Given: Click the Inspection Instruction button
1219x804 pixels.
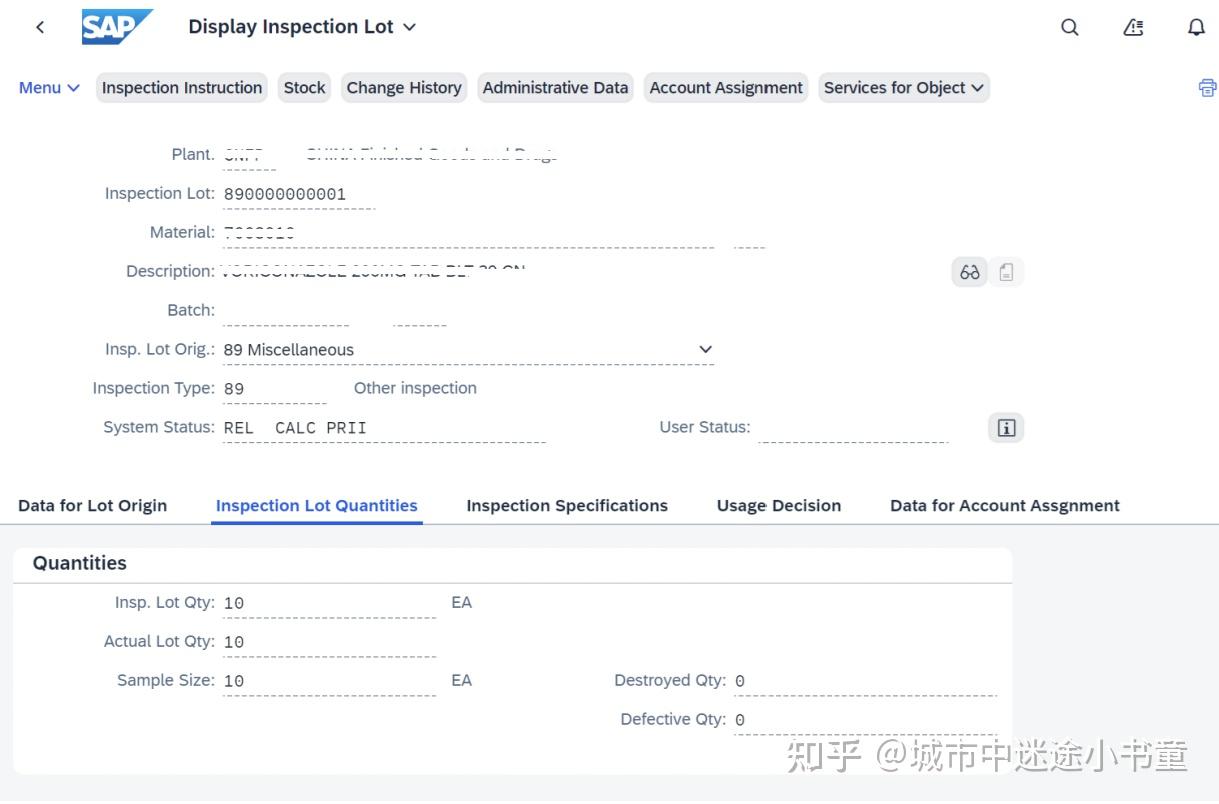Looking at the screenshot, I should [182, 88].
